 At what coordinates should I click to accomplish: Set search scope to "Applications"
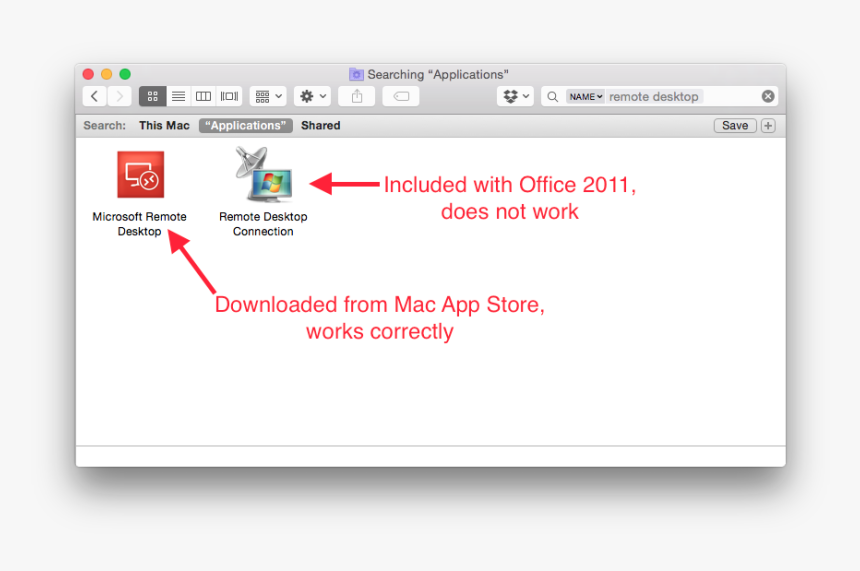[246, 126]
